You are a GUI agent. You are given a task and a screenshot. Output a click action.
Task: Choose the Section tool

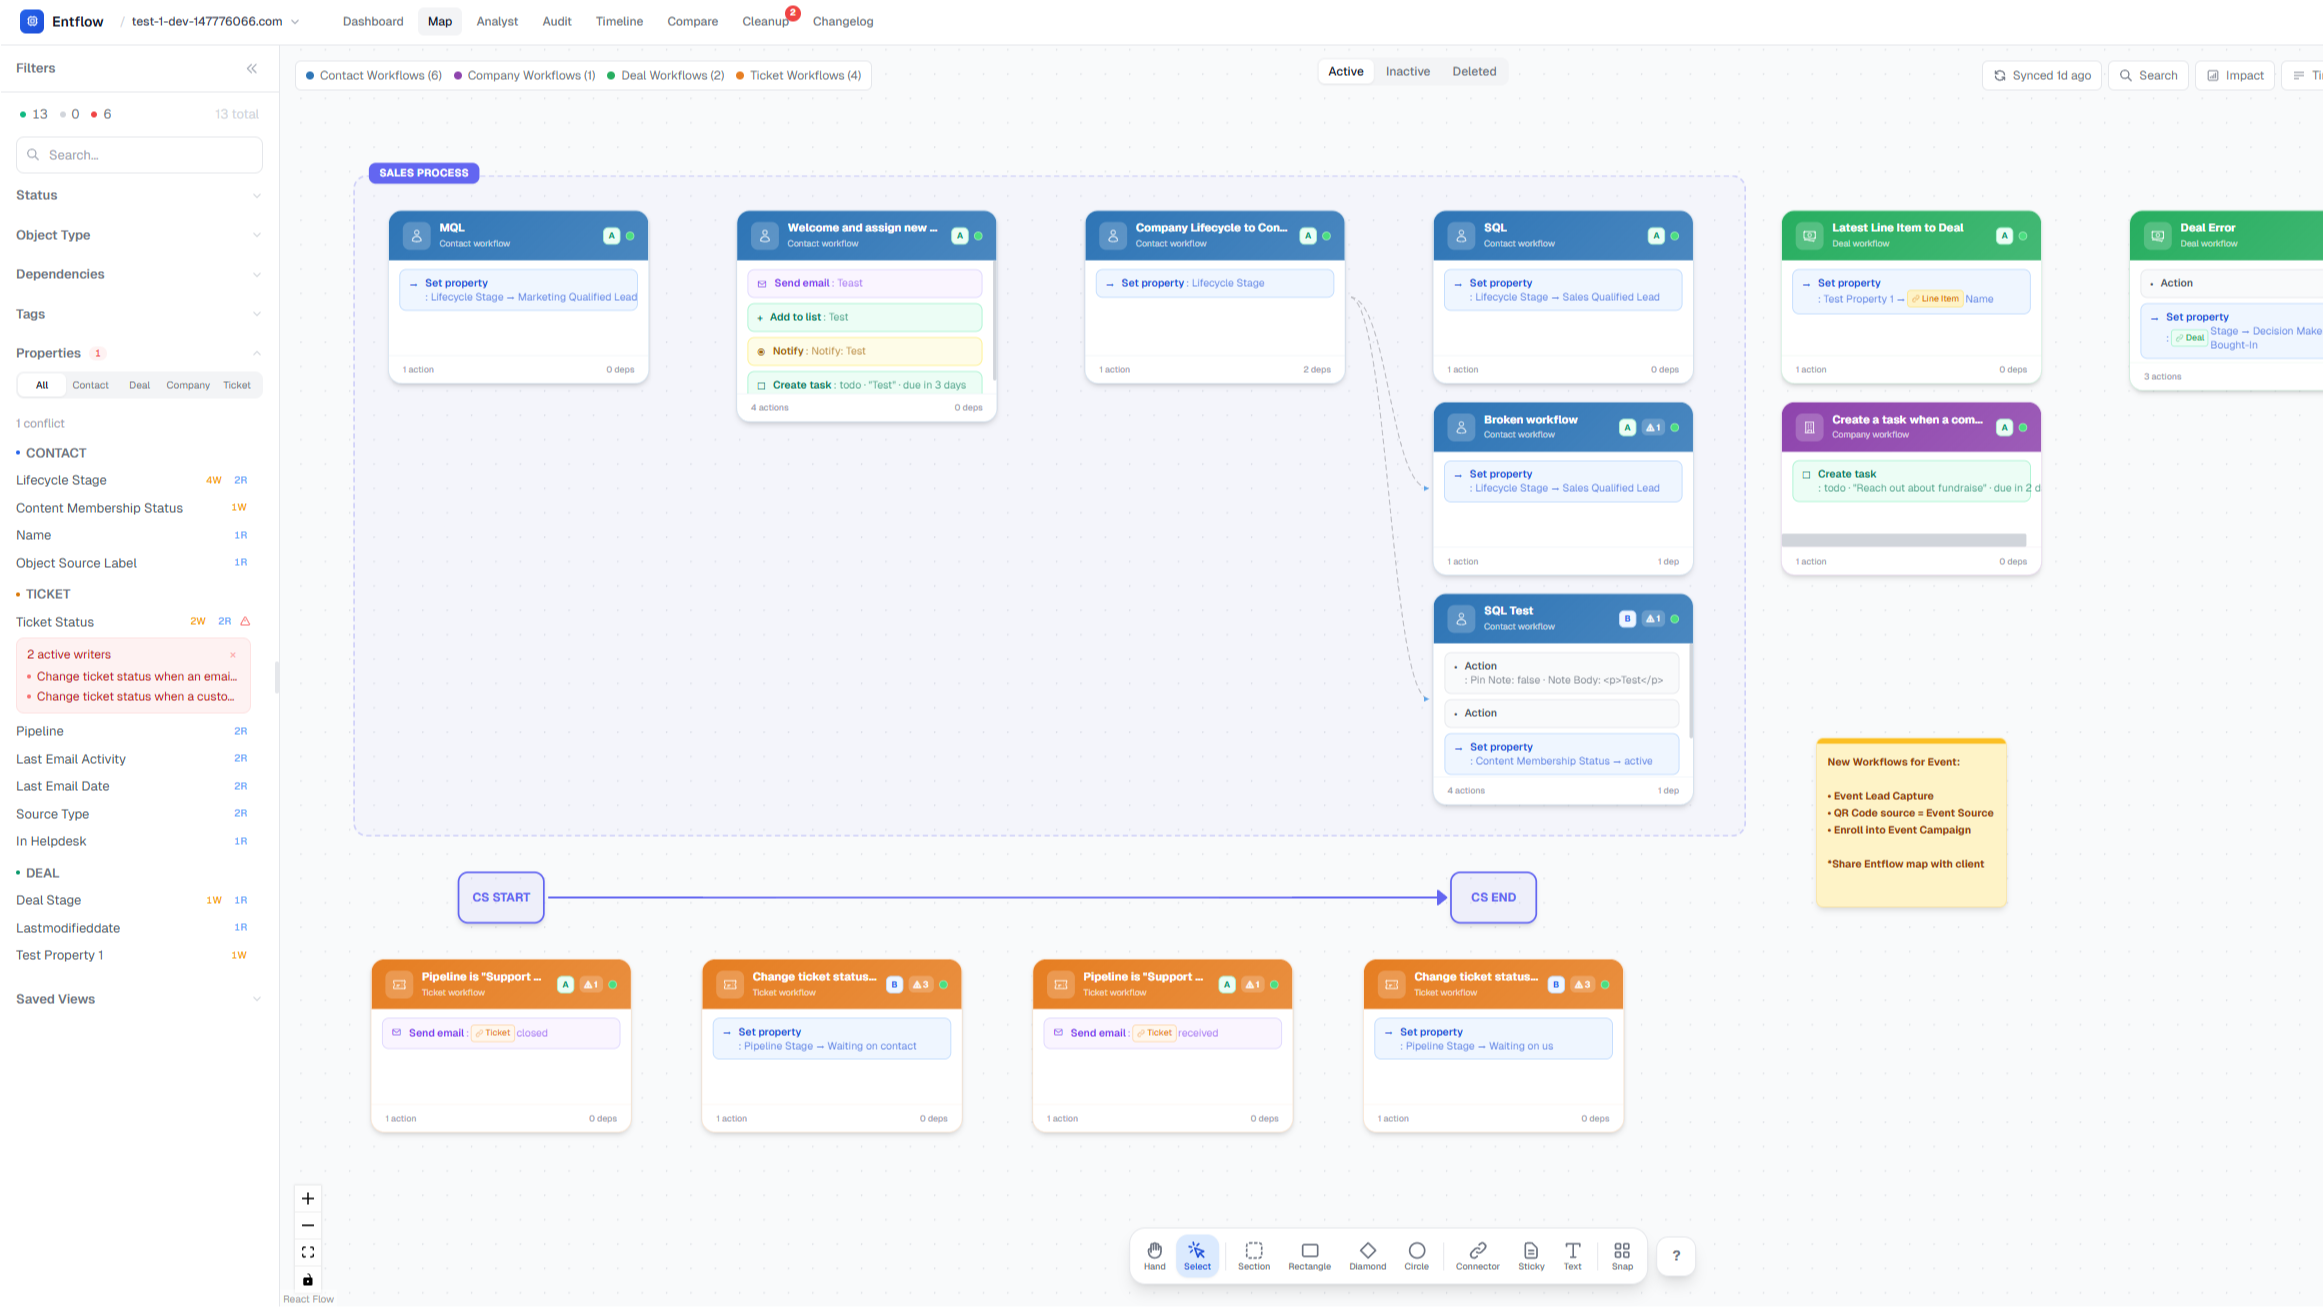[1253, 1255]
